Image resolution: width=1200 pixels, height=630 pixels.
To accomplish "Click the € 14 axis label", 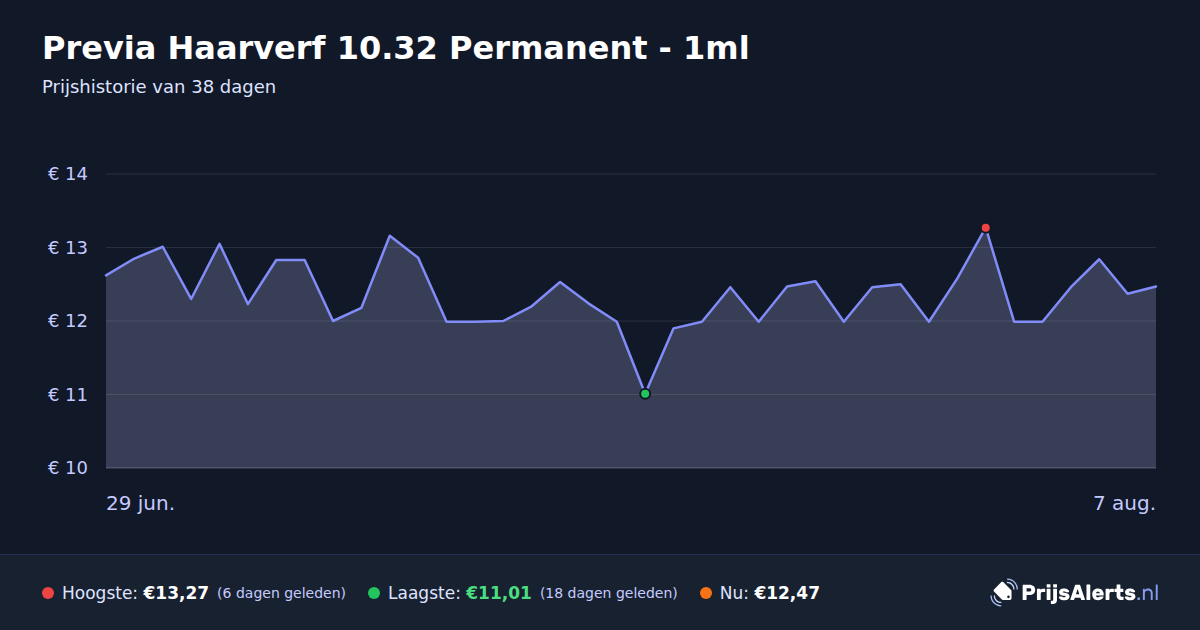I will (68, 174).
